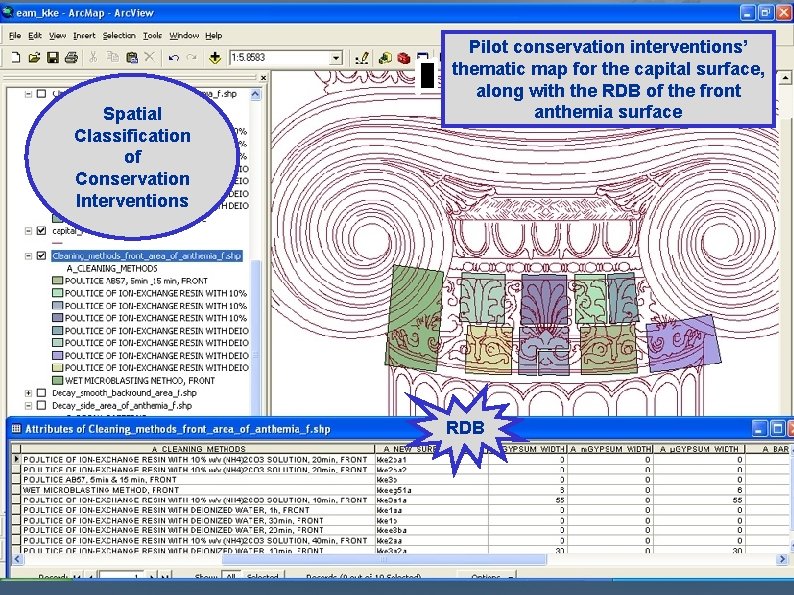Open the Insert menu
The image size is (794, 595).
(84, 35)
